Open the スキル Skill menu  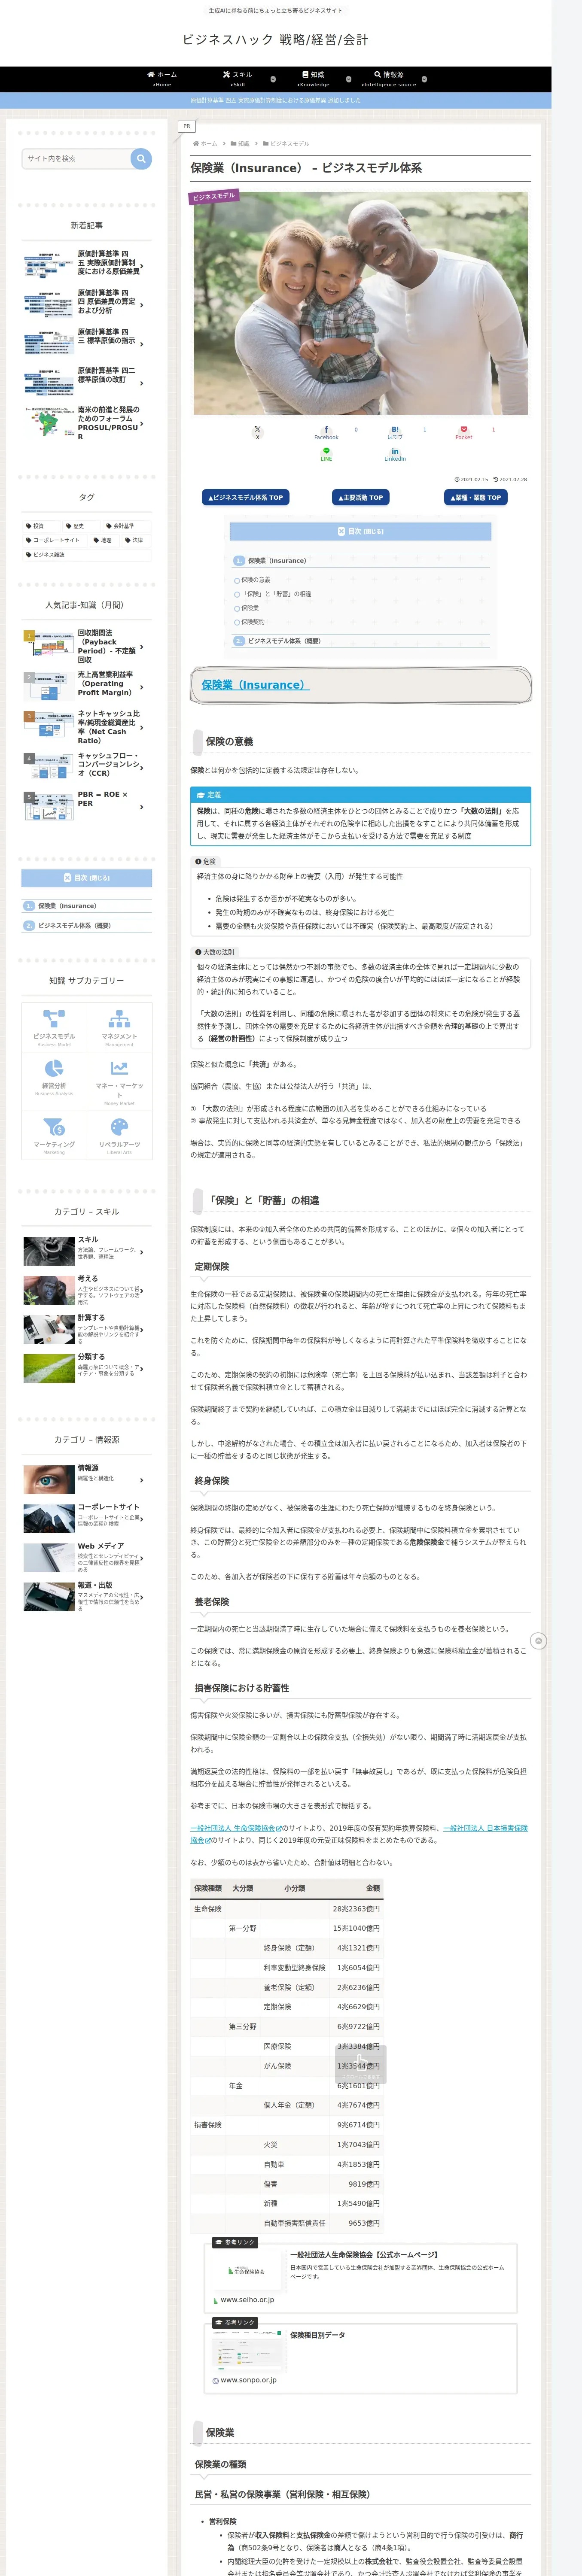238,79
